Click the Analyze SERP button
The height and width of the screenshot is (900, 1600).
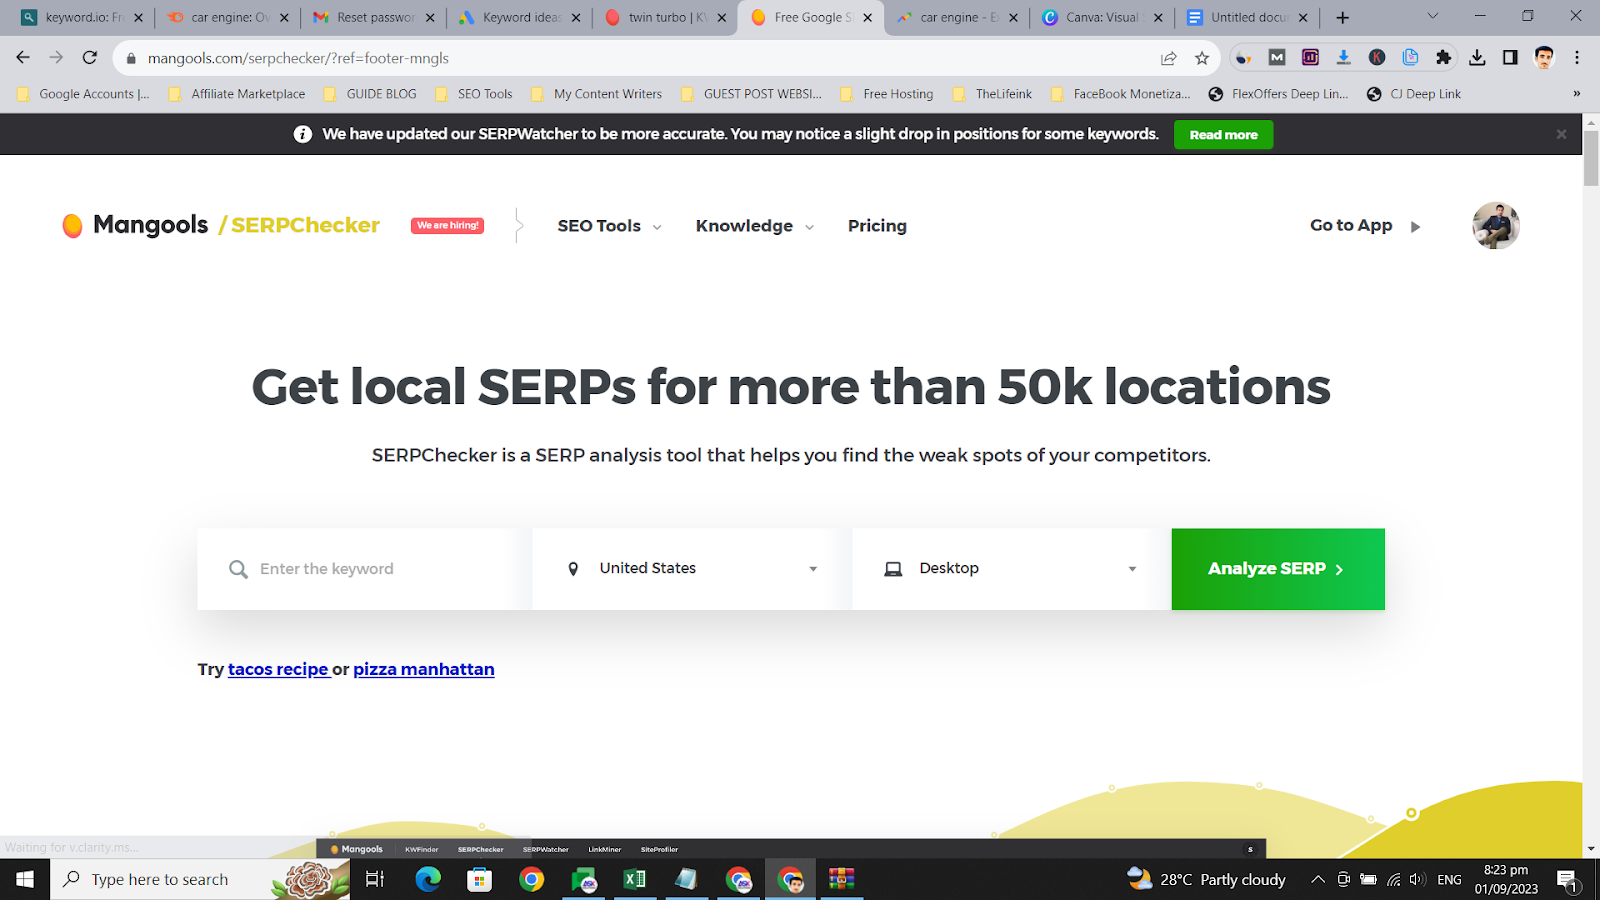tap(1278, 569)
